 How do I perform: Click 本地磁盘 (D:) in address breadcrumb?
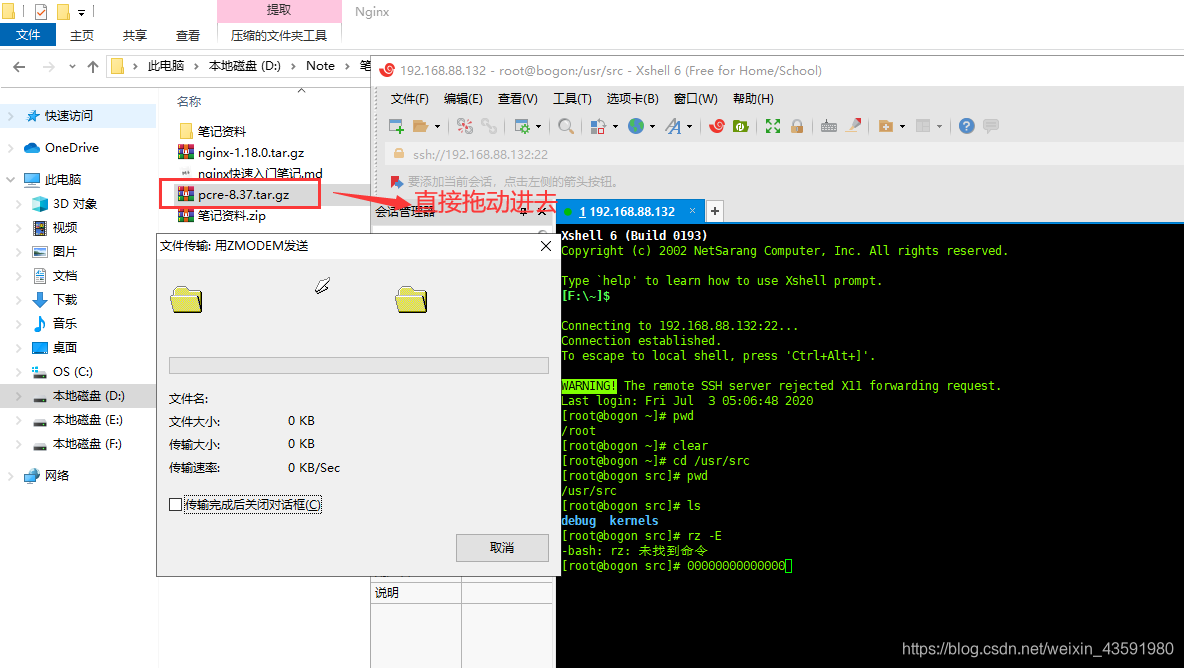(245, 66)
